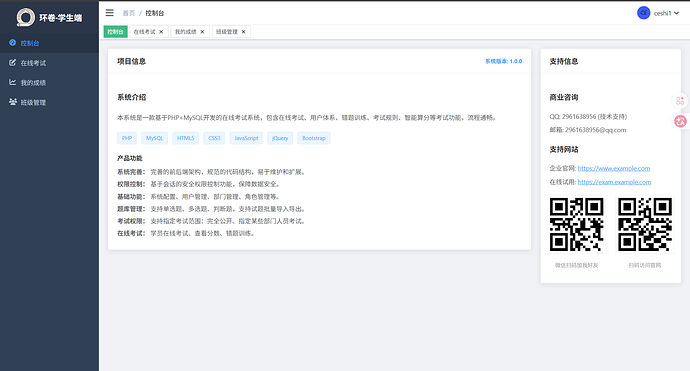This screenshot has height=371, width=690.
Task: Click the 系统介绍 heading
Action: pyautogui.click(x=132, y=97)
